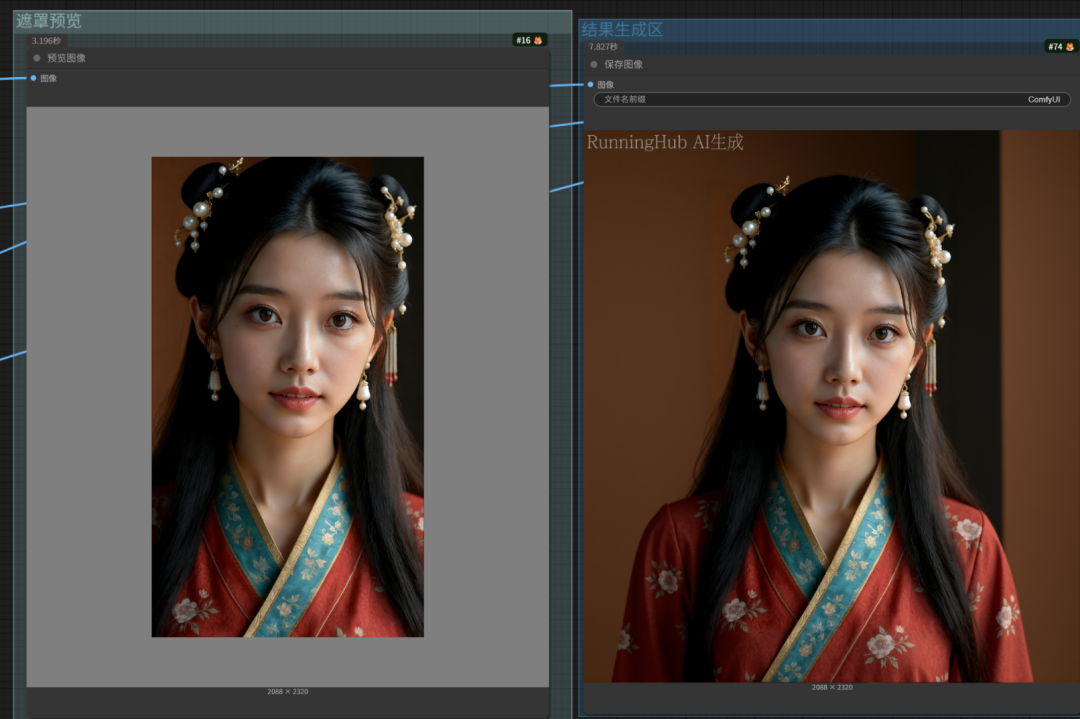Open the generated result portrait image
The image size is (1080, 719).
pyautogui.click(x=832, y=406)
